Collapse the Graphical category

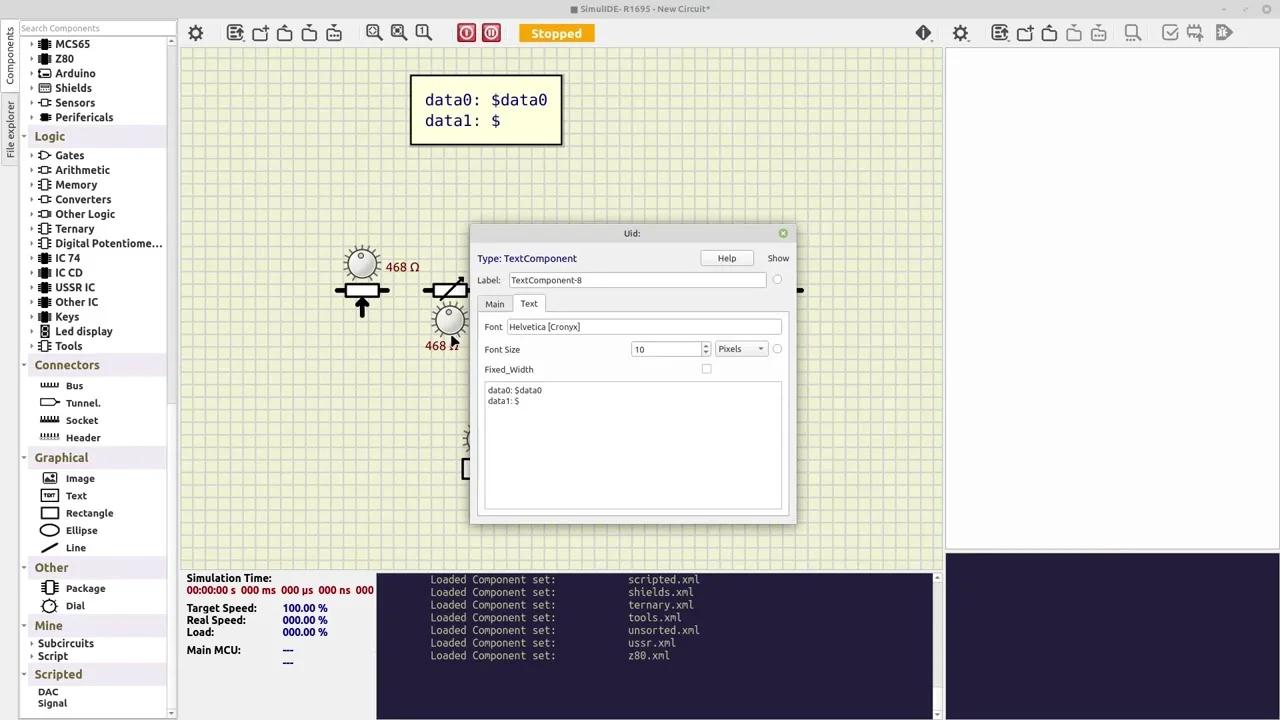(x=25, y=457)
